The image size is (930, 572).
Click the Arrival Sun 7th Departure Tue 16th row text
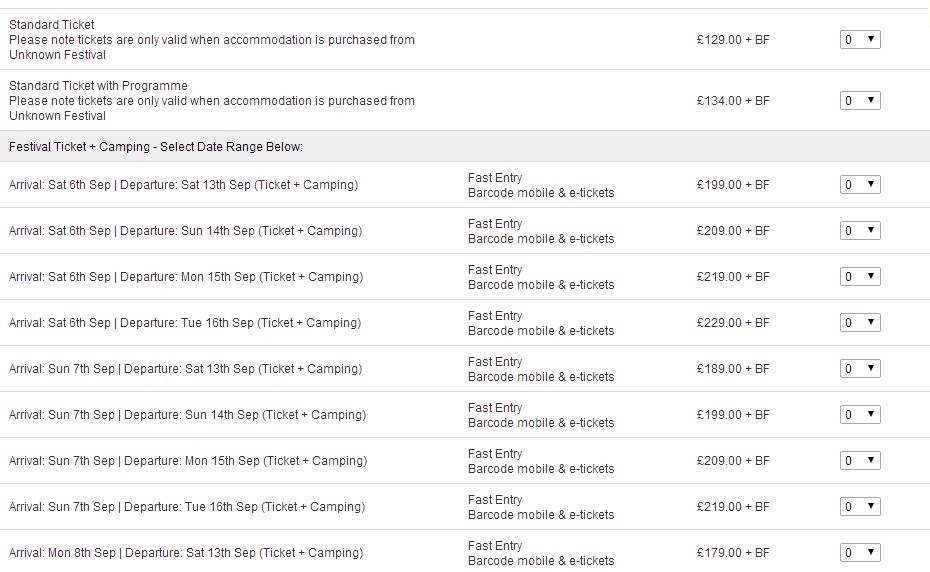click(x=187, y=507)
